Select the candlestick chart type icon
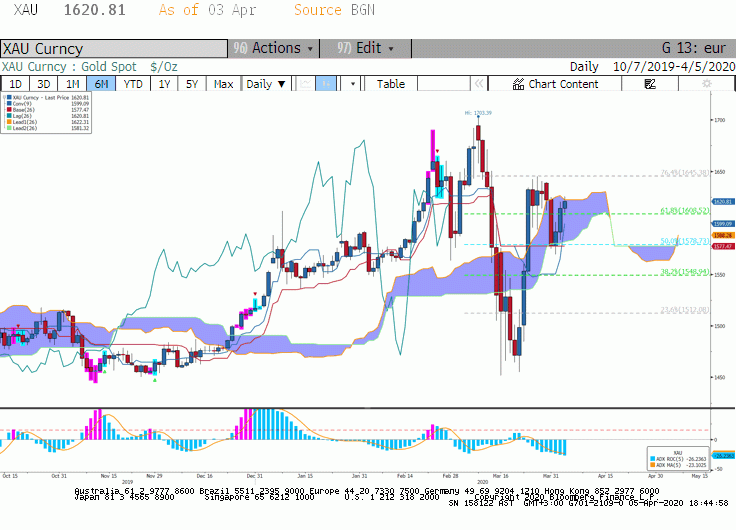The width and height of the screenshot is (736, 530). 326,84
